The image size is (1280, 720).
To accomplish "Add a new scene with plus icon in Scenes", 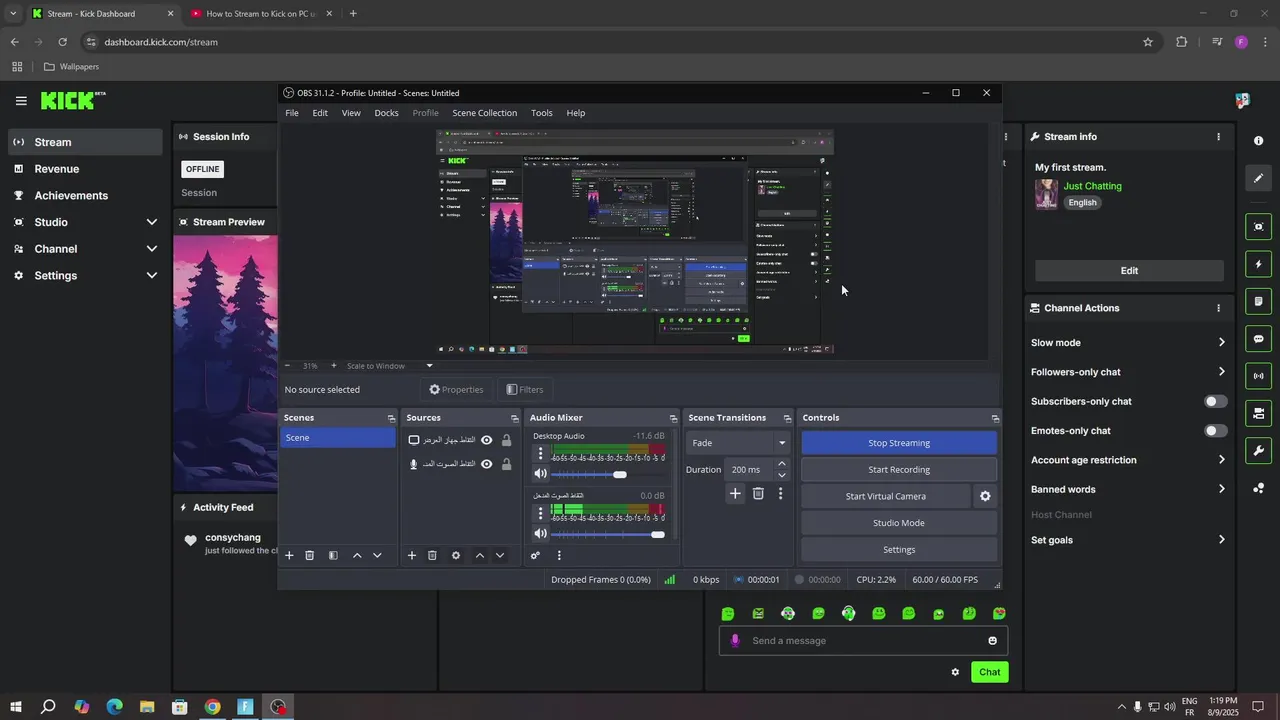I will (289, 555).
